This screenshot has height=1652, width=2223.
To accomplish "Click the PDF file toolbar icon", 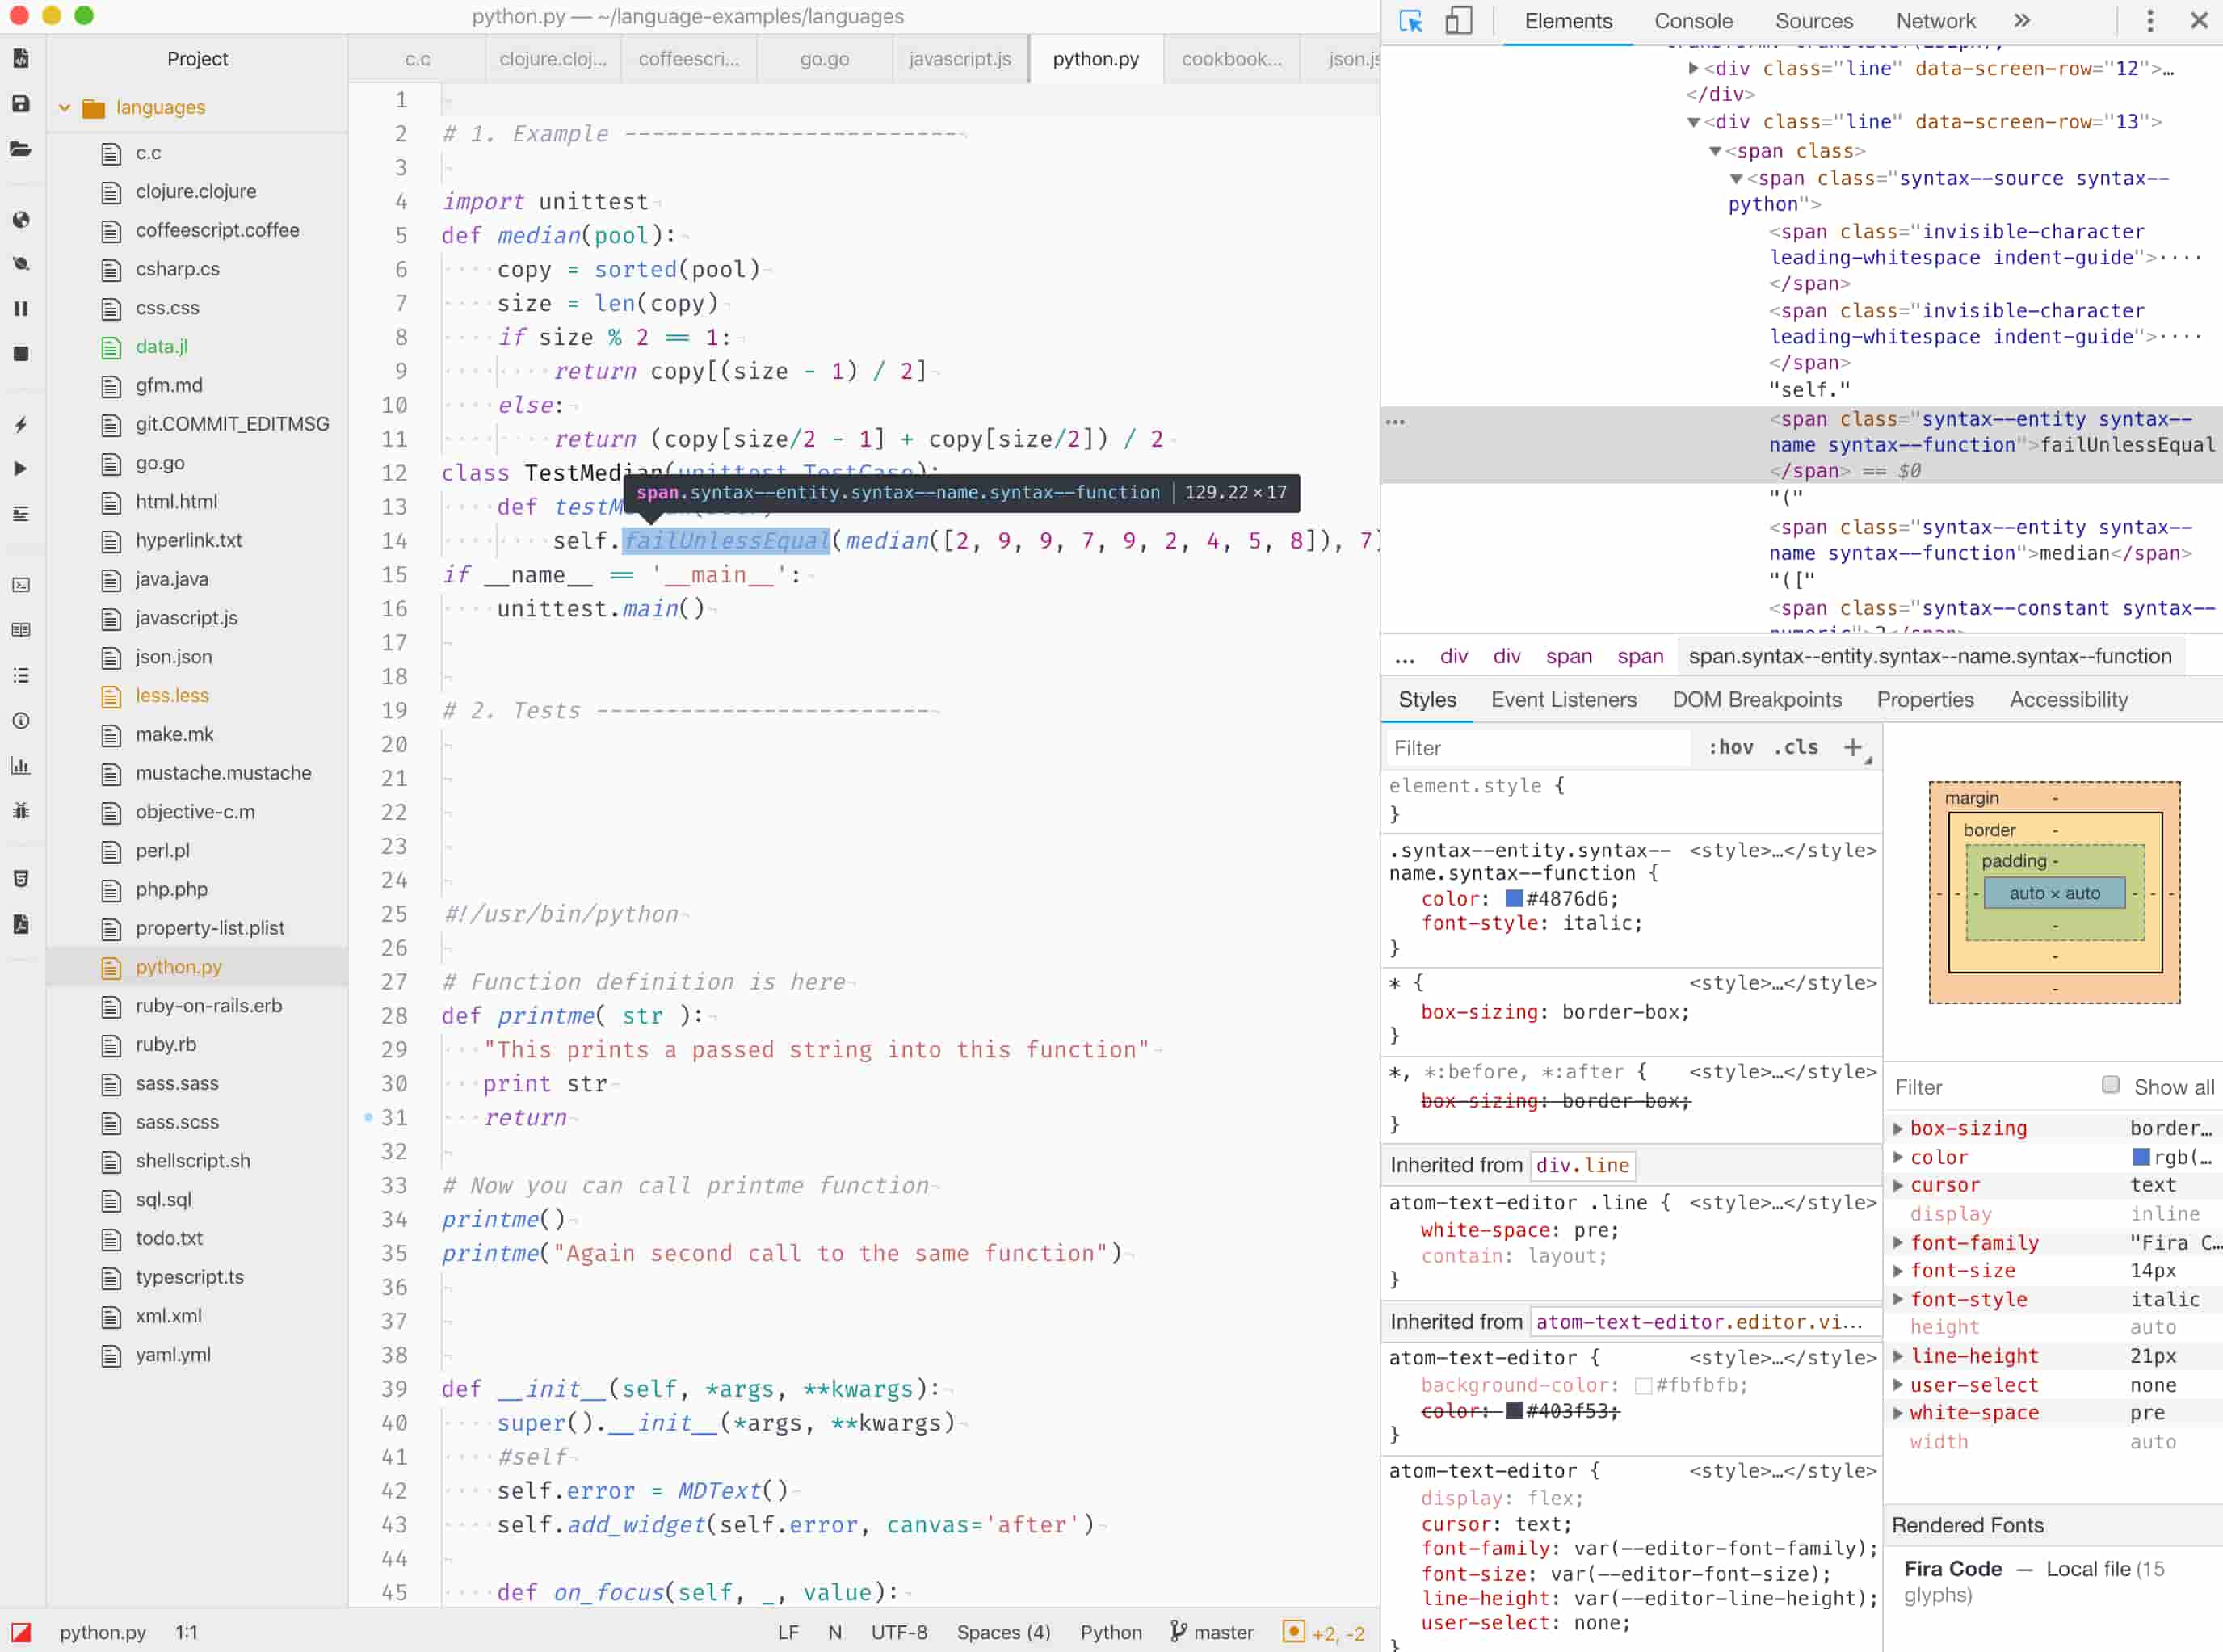I will (20, 924).
